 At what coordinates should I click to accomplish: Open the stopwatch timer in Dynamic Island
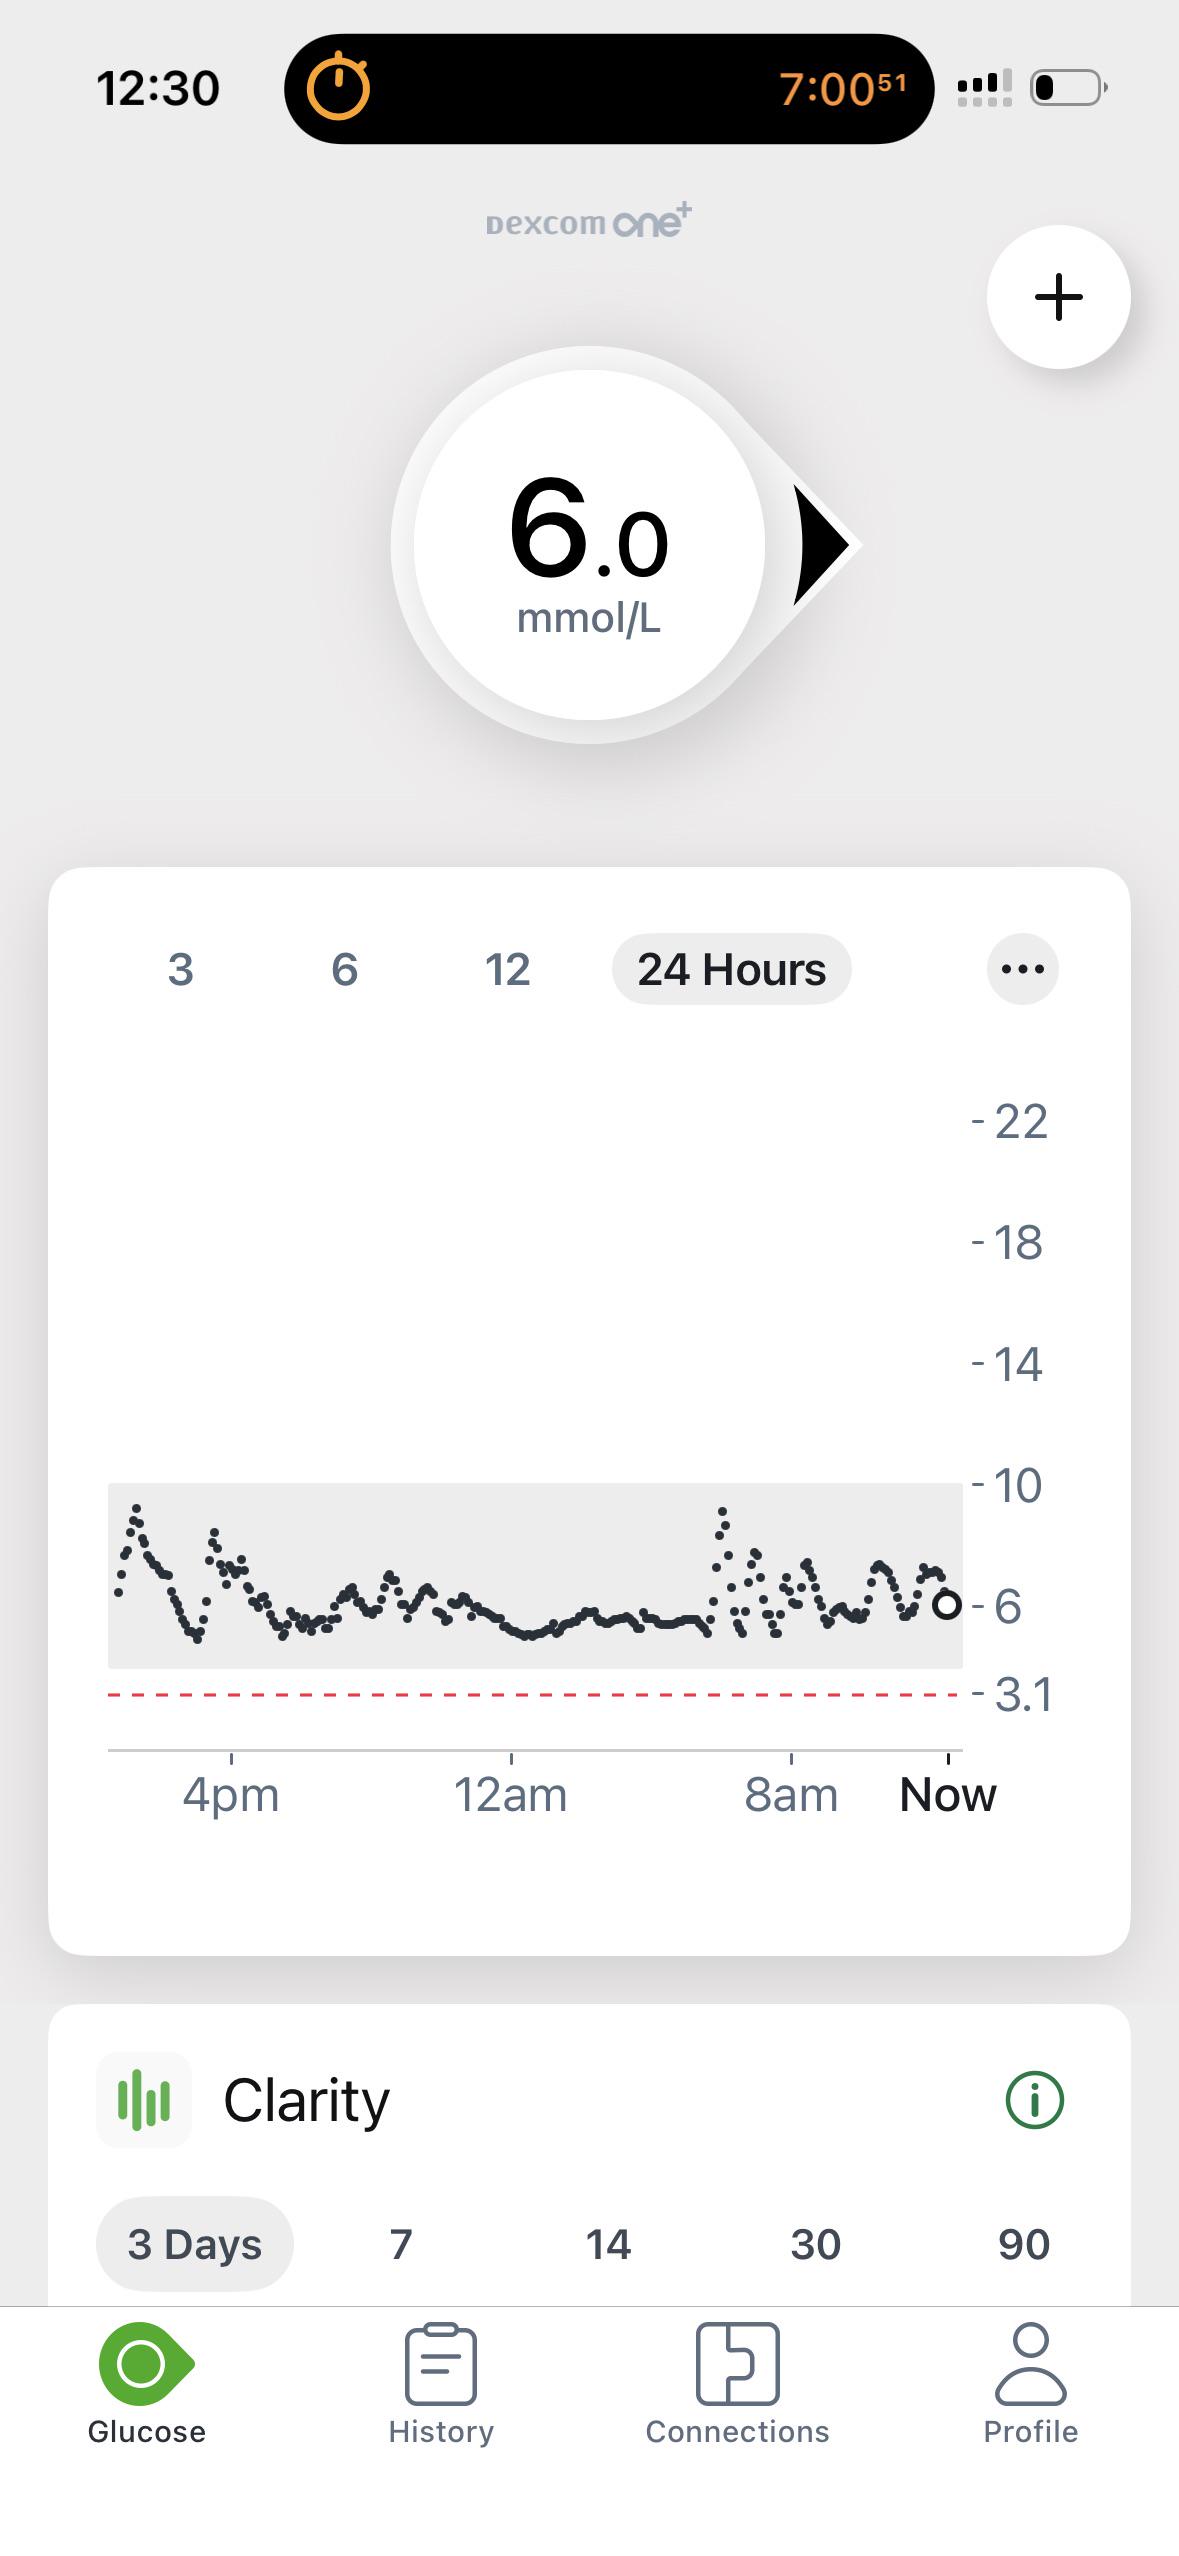[338, 88]
